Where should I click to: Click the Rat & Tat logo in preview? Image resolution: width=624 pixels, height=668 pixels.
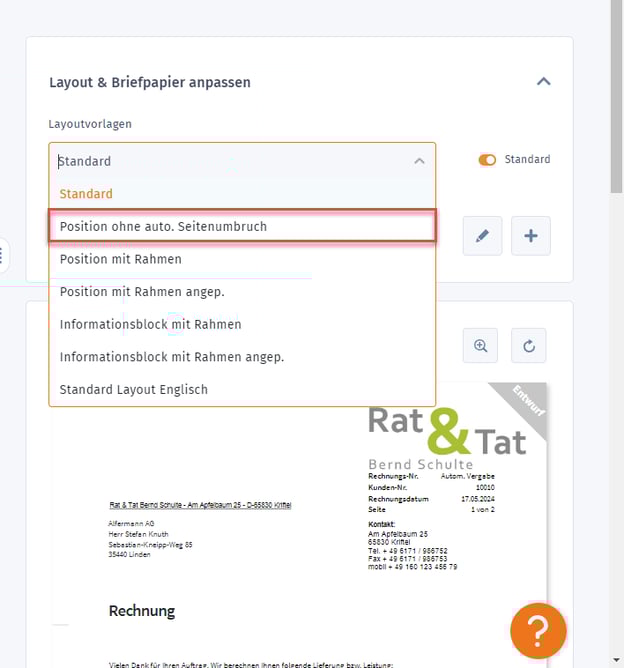point(446,430)
